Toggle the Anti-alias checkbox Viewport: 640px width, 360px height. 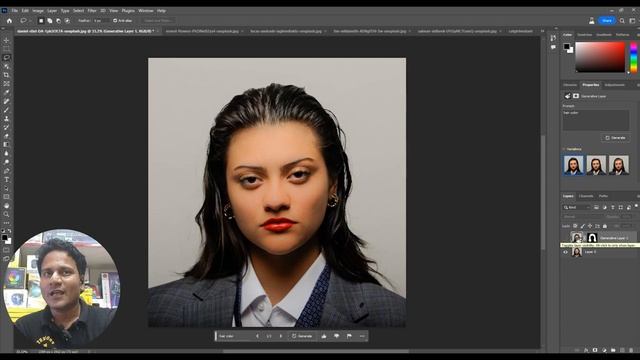coord(115,20)
